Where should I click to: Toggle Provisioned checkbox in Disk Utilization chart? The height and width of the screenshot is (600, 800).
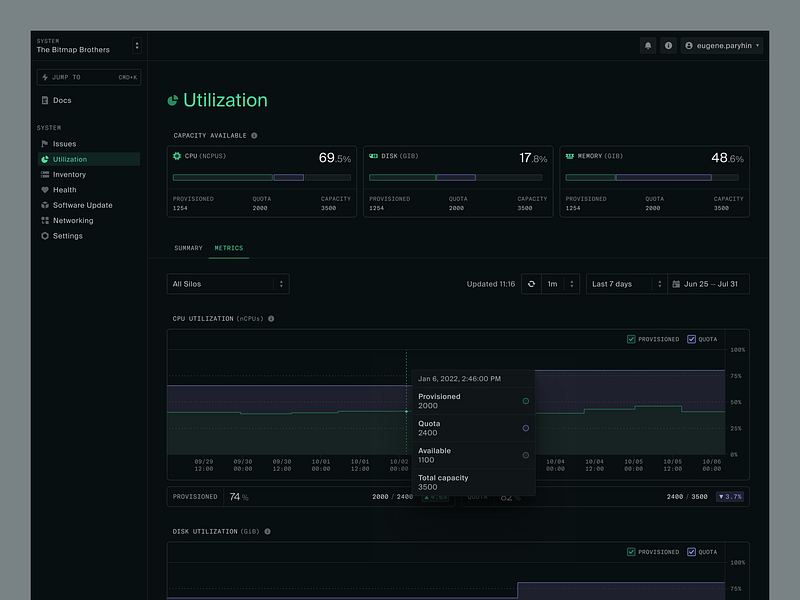point(631,552)
